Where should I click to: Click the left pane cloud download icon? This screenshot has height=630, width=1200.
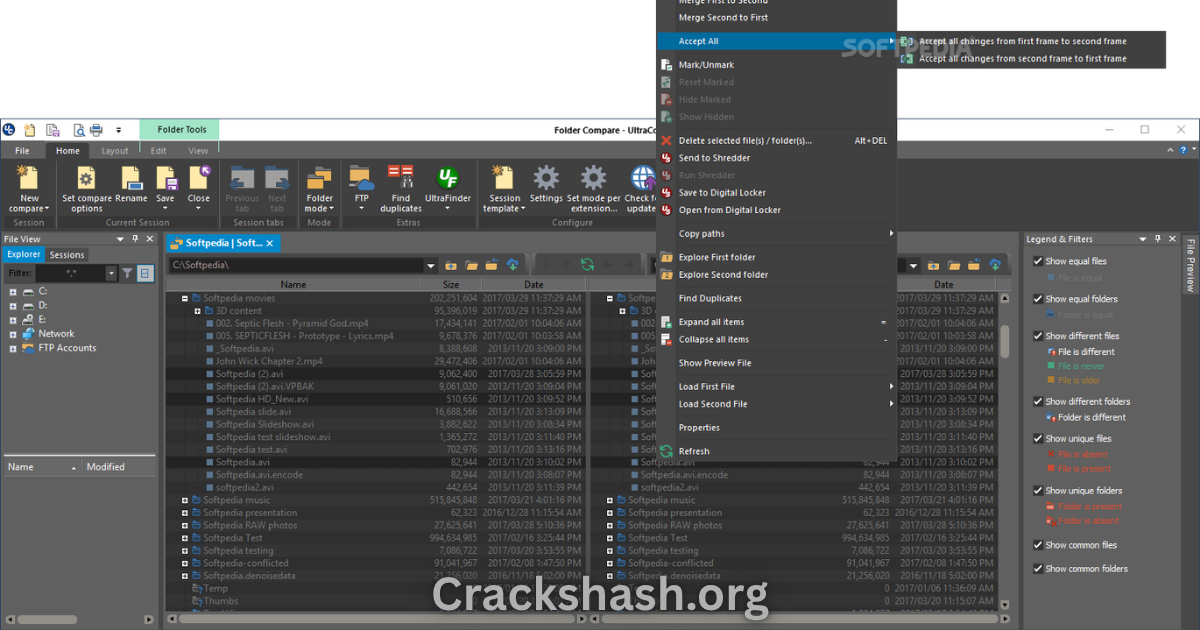coord(512,265)
